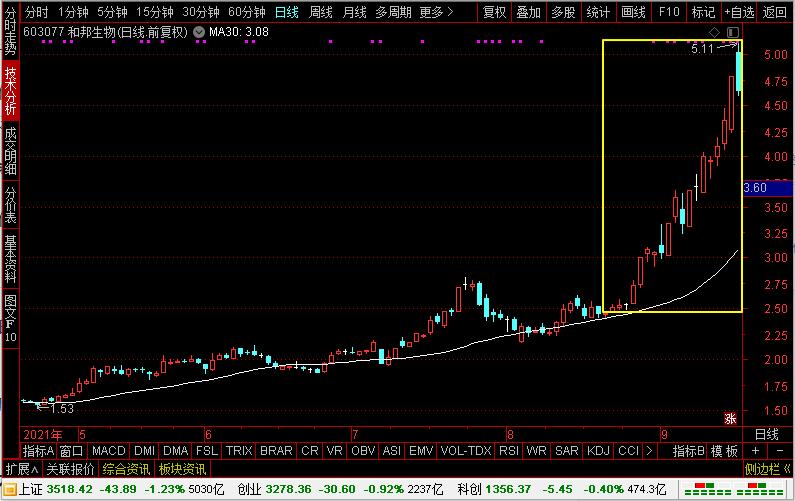Open the 板块资讯 tab
795x501 pixels.
tap(182, 469)
